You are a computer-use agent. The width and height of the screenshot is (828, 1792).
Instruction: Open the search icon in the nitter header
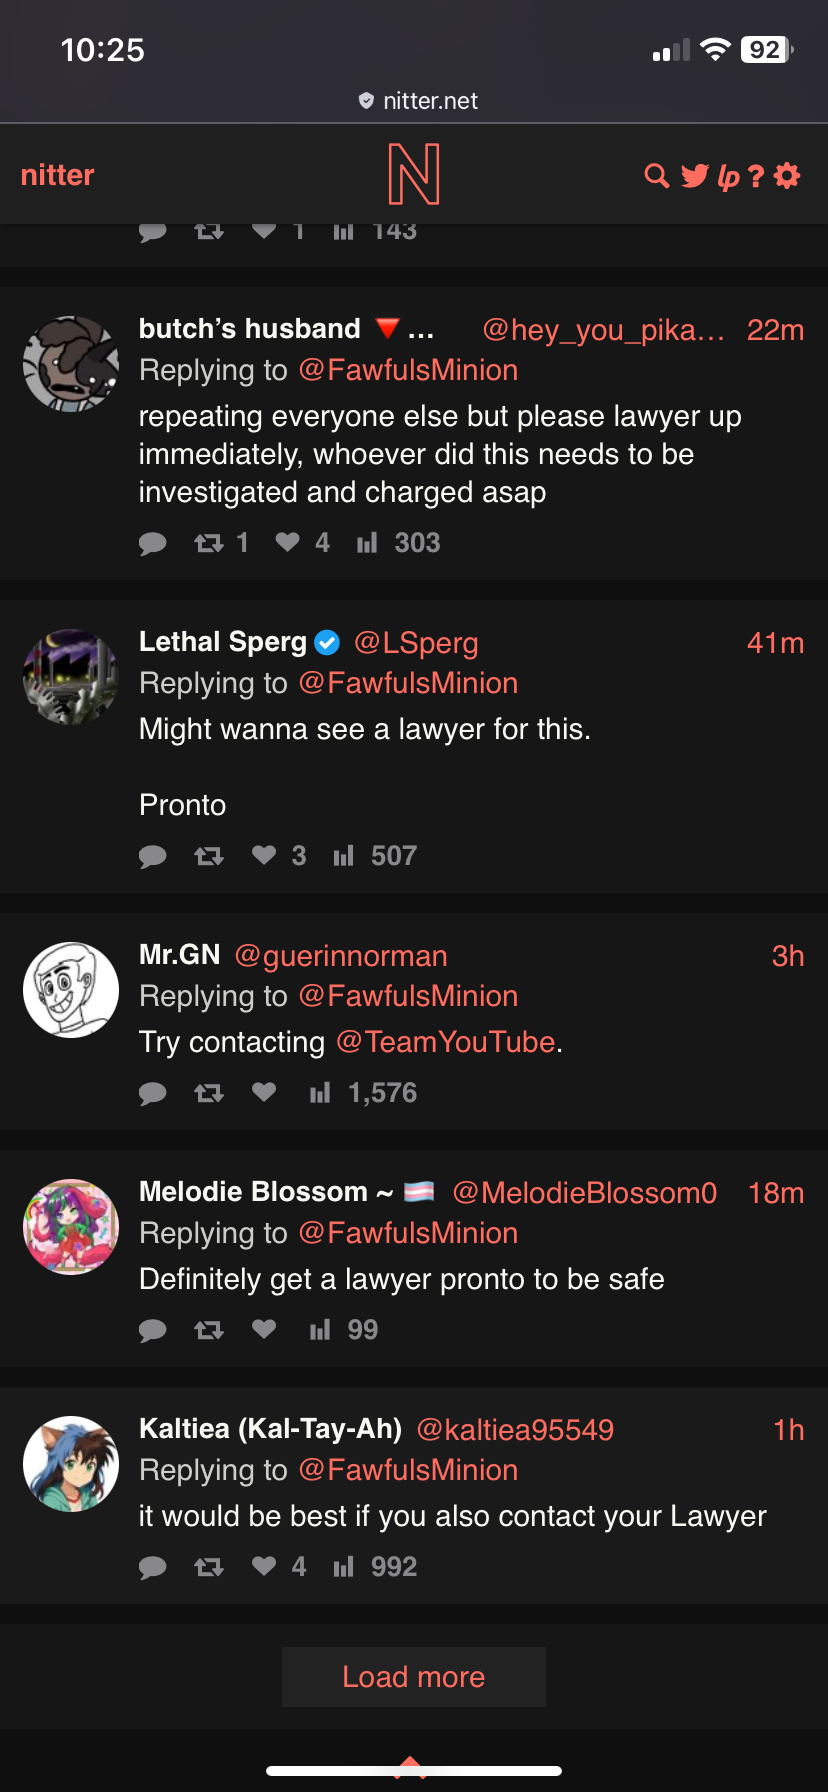(x=656, y=176)
